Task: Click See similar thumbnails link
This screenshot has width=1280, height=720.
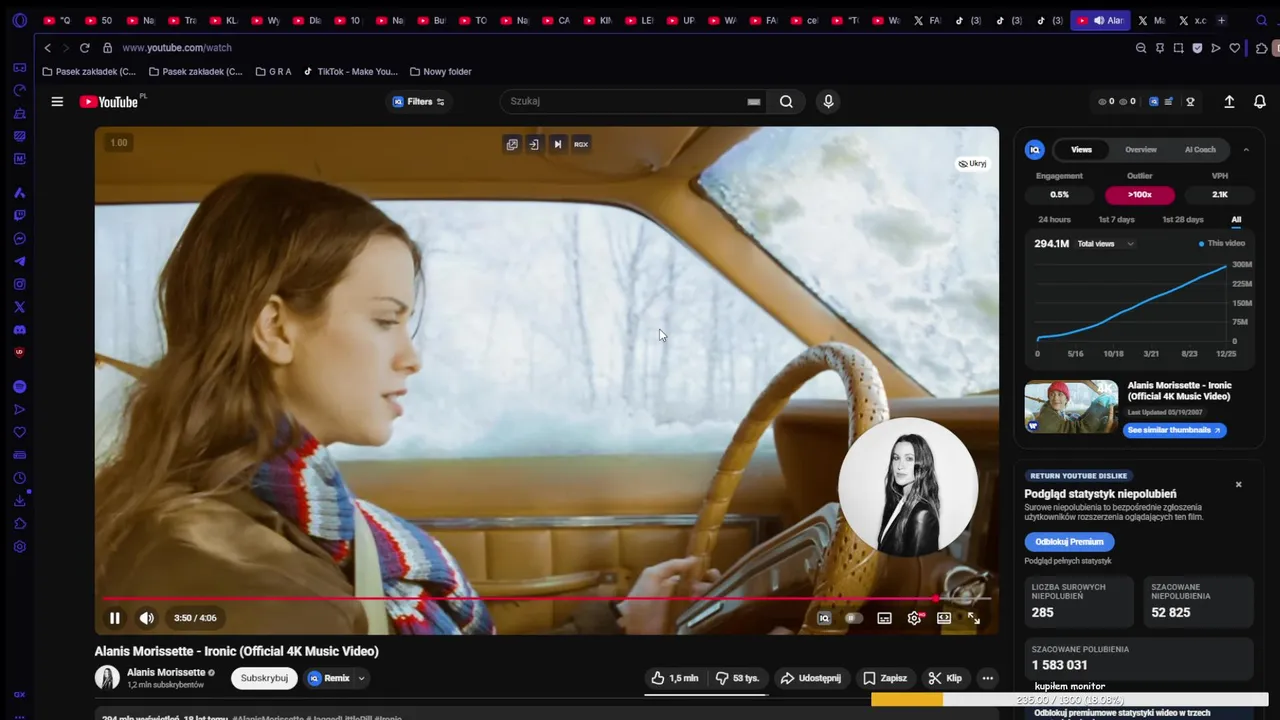Action: (x=1175, y=430)
